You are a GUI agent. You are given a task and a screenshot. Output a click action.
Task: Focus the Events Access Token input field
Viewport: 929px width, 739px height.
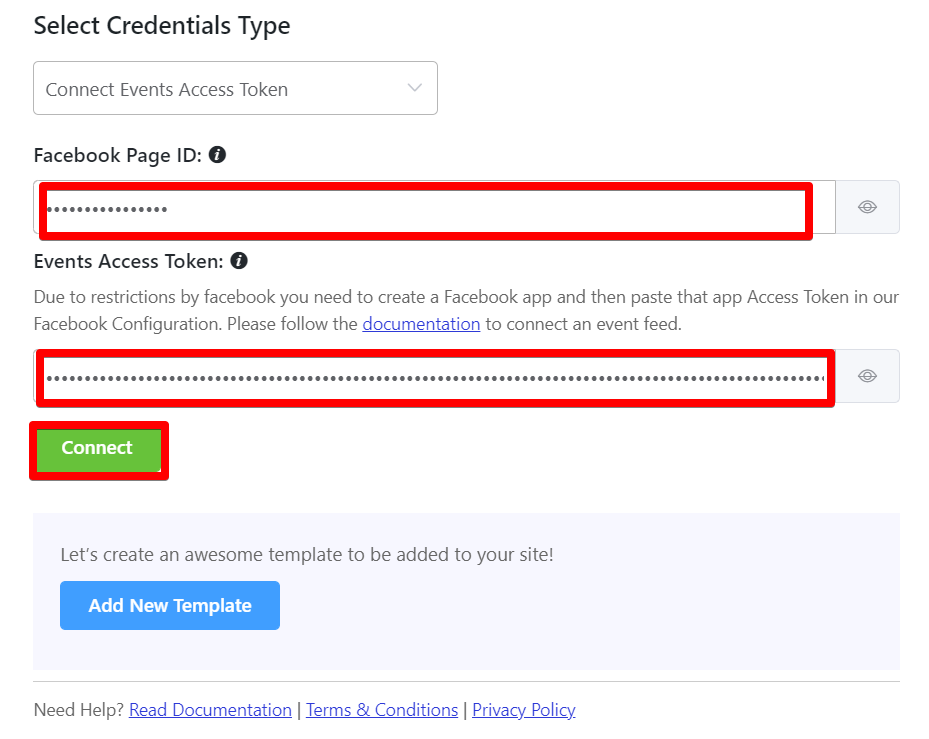[434, 376]
